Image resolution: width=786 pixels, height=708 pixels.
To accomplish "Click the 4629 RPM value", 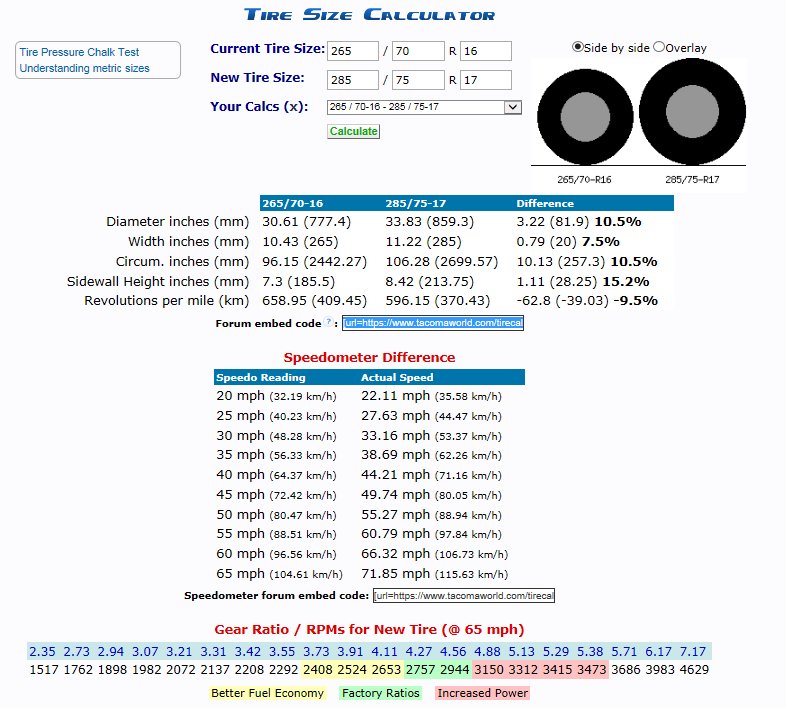I will 694,670.
